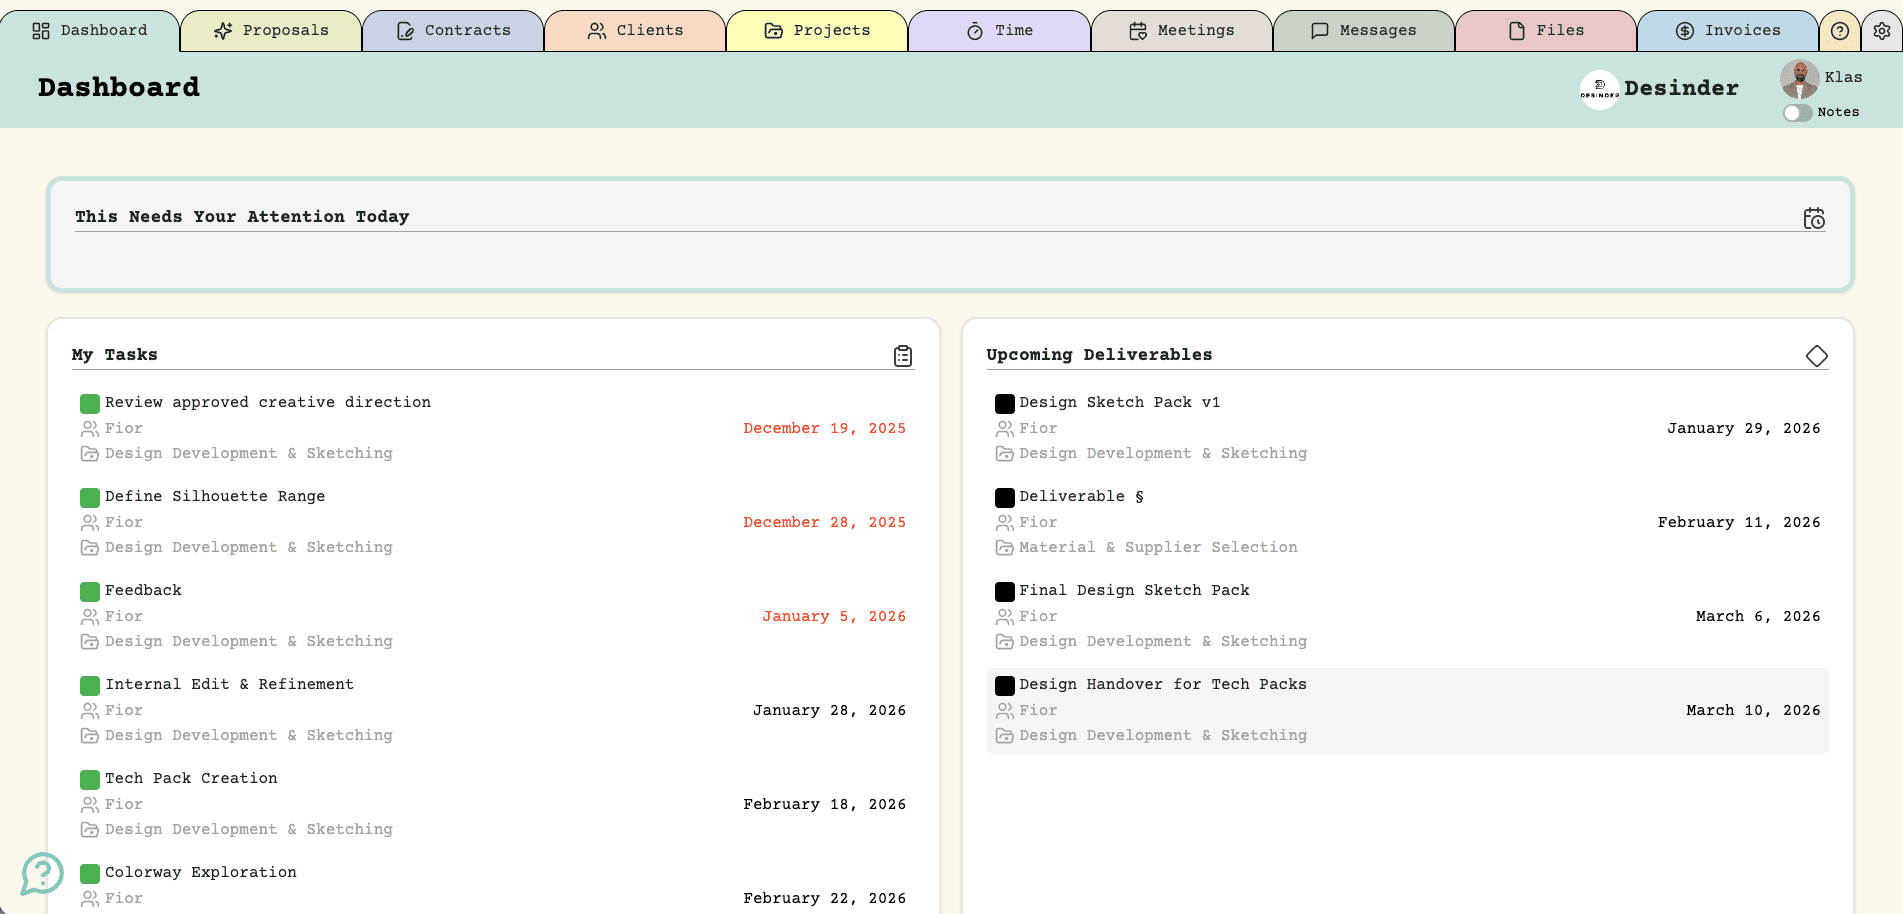Click overdue date December 28, 2025
Viewport: 1903px width, 914px height.
(x=825, y=522)
